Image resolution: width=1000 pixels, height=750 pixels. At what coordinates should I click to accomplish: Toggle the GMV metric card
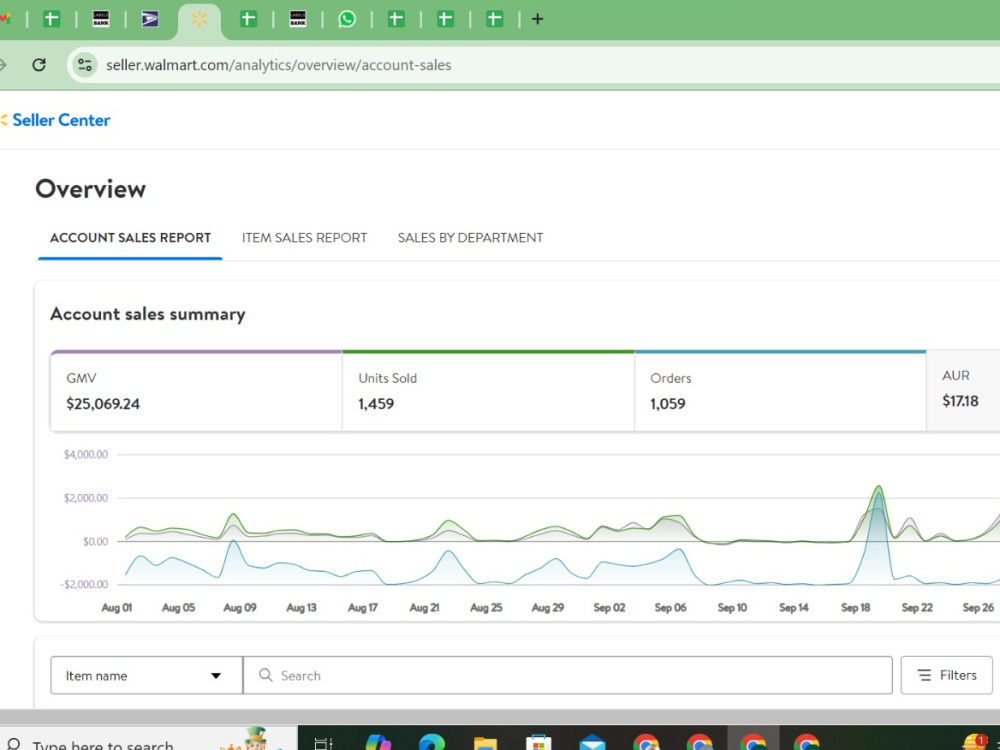pyautogui.click(x=196, y=391)
